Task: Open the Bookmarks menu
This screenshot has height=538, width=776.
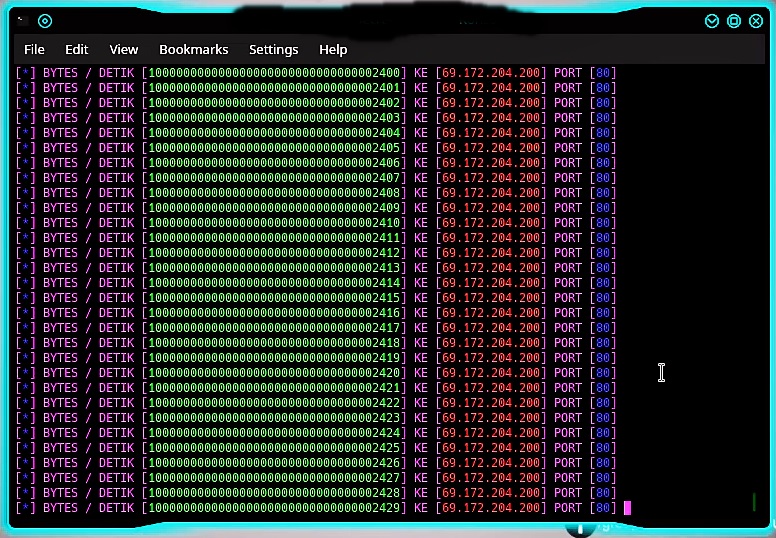Action: pos(194,49)
